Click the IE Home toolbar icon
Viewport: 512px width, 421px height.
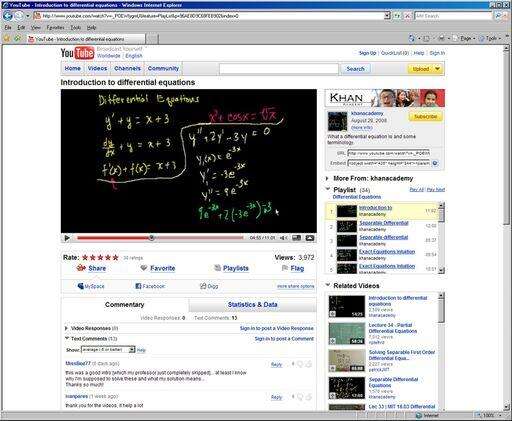click(412, 39)
